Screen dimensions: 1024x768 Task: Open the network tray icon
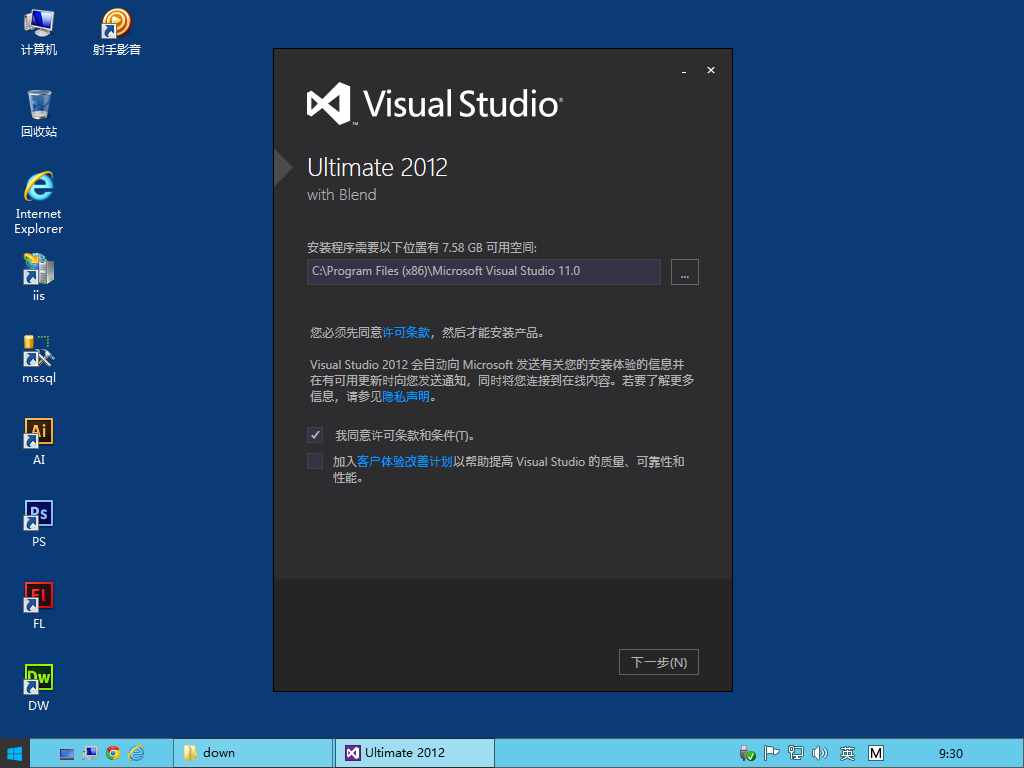click(x=795, y=754)
